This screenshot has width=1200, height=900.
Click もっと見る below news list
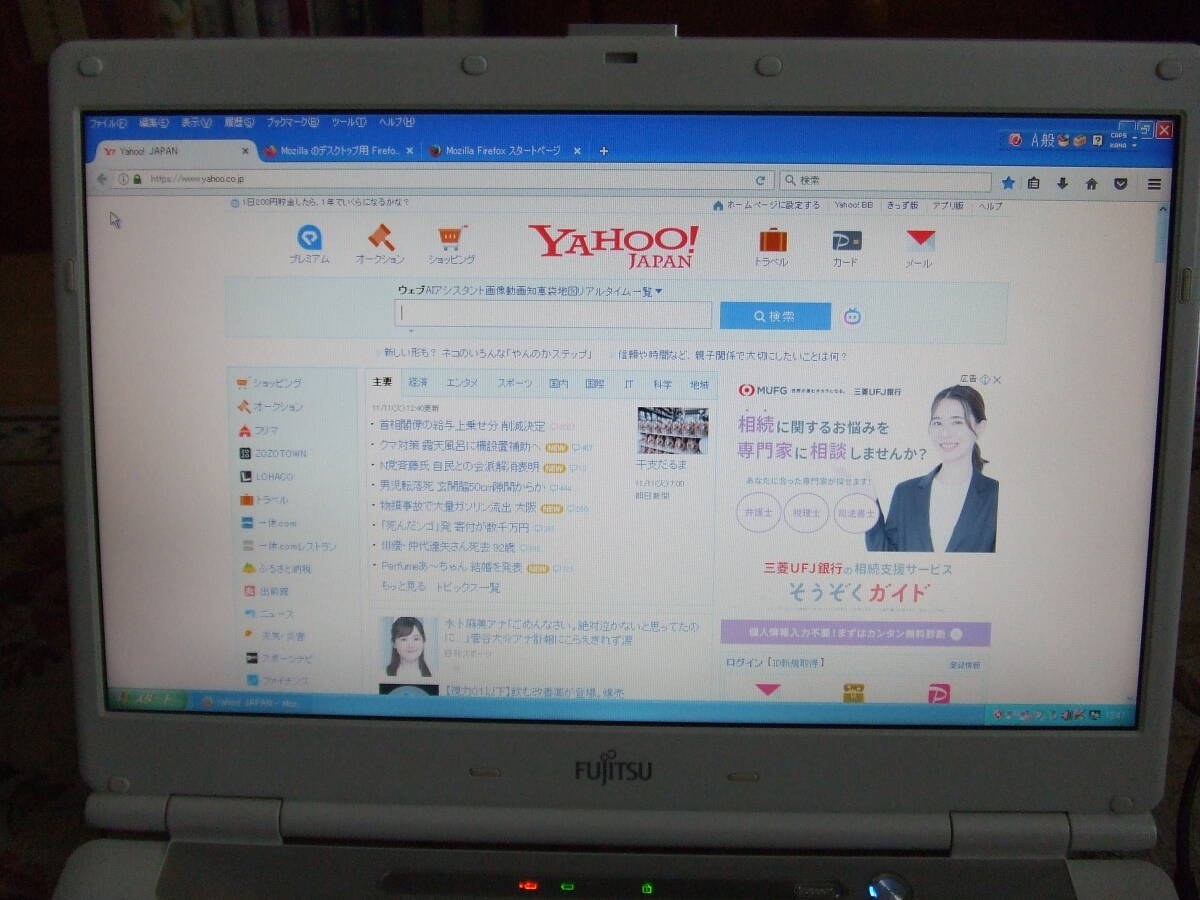click(x=402, y=587)
